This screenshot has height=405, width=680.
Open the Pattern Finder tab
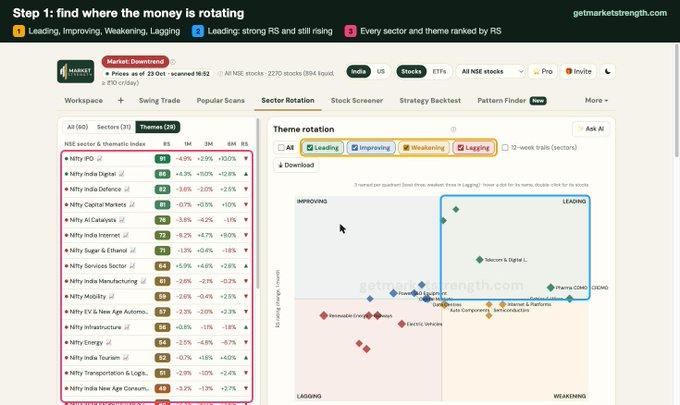tap(512, 100)
